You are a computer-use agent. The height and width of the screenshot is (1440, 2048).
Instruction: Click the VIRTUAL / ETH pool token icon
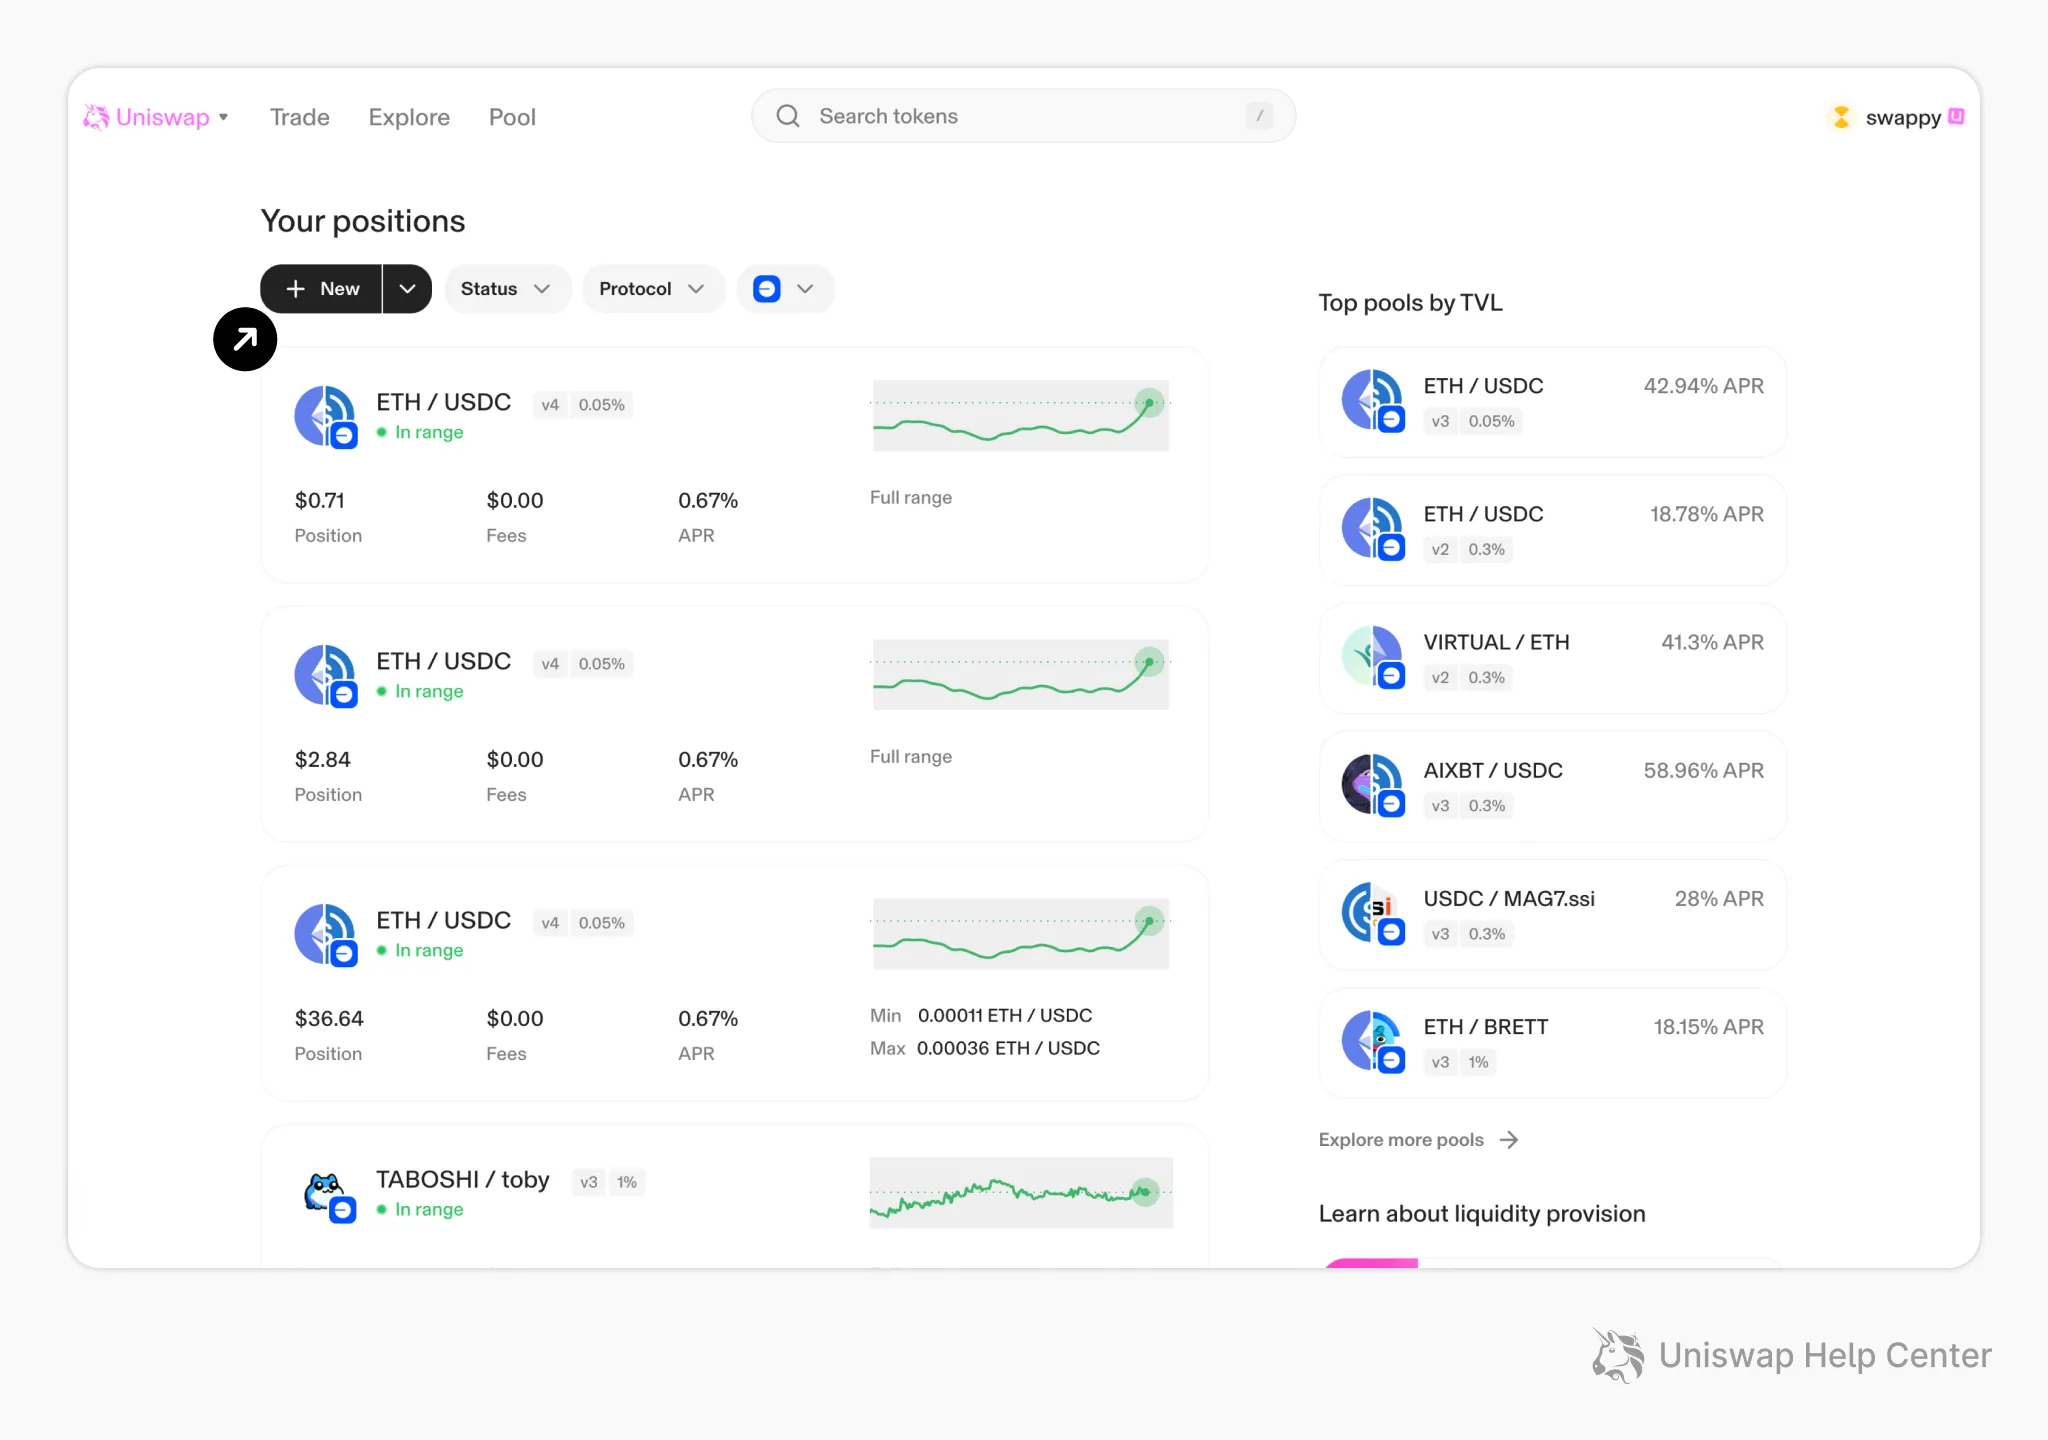pyautogui.click(x=1372, y=656)
